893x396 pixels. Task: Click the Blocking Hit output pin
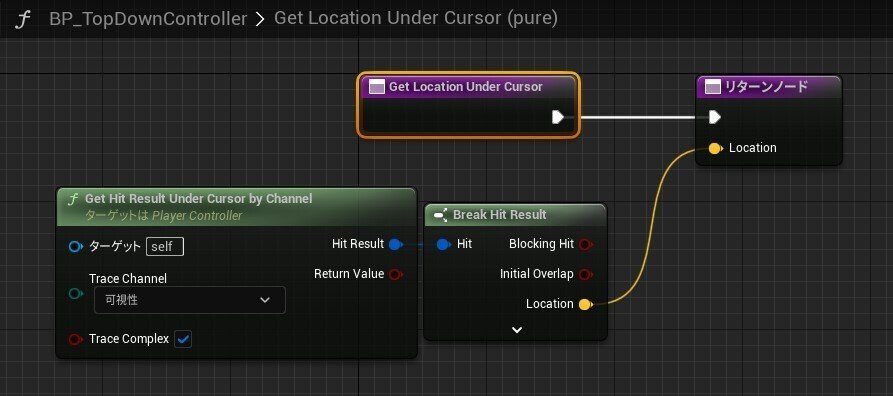[x=585, y=244]
